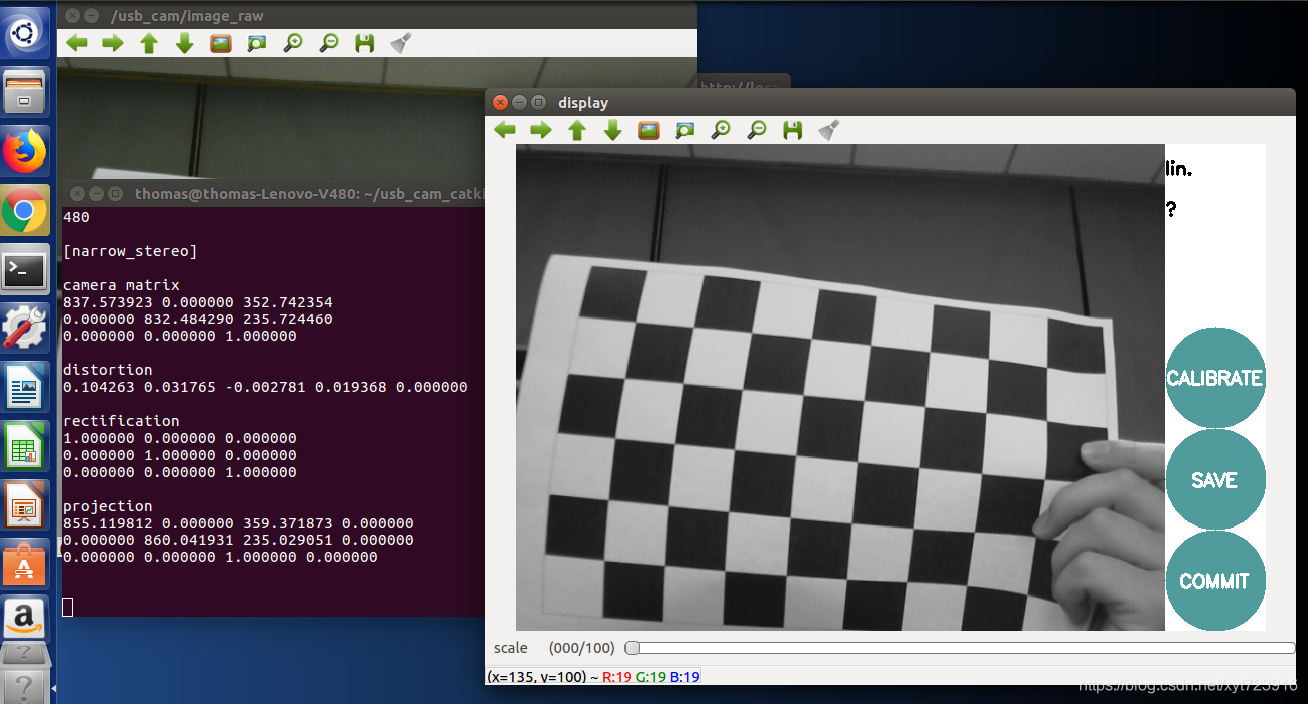Click left arrow icon in image_raw window toolbar
The width and height of the screenshot is (1308, 704).
coord(77,43)
